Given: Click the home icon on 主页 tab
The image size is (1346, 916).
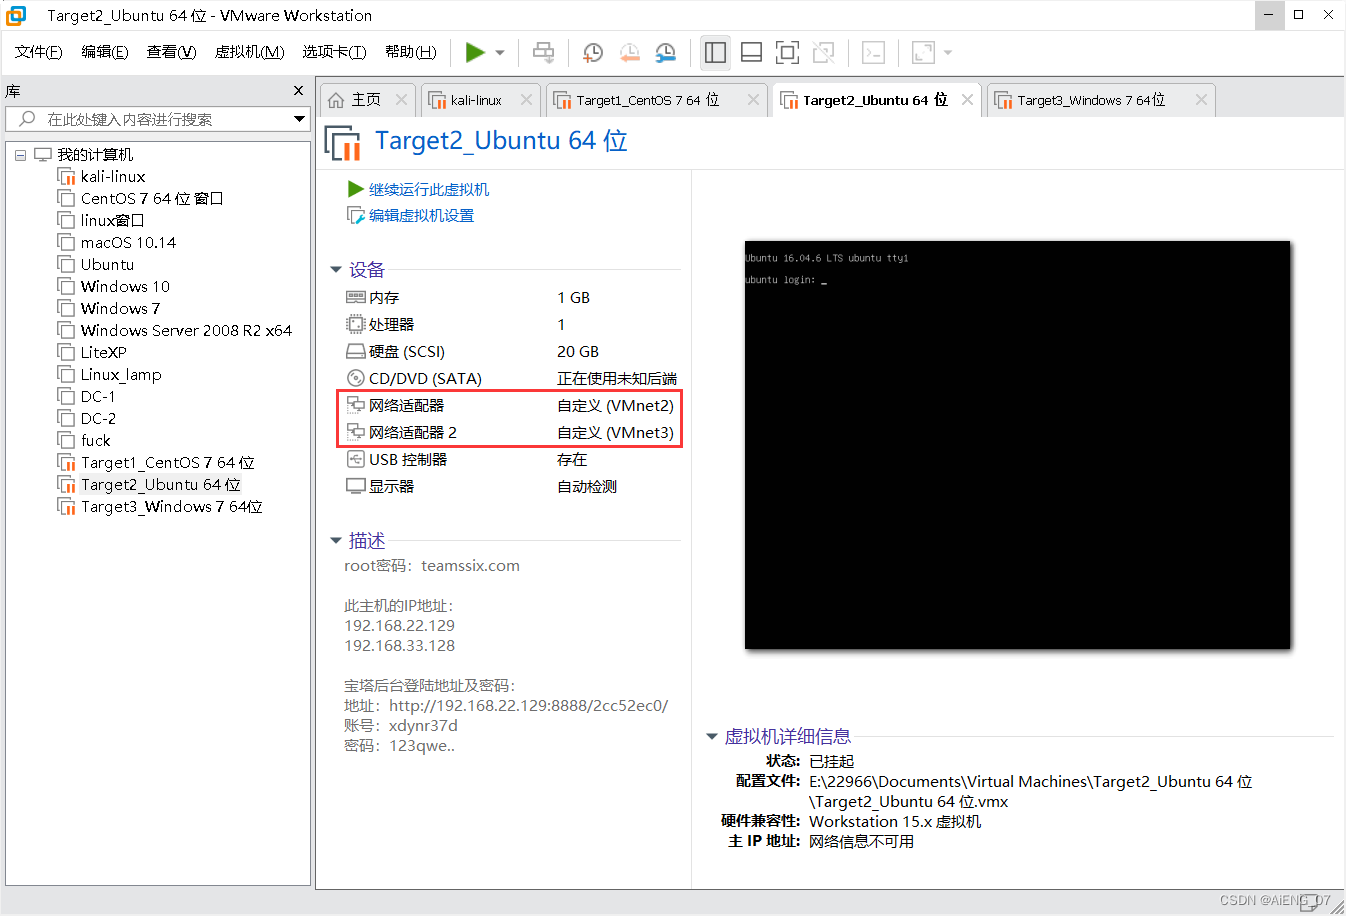Looking at the screenshot, I should pyautogui.click(x=336, y=100).
